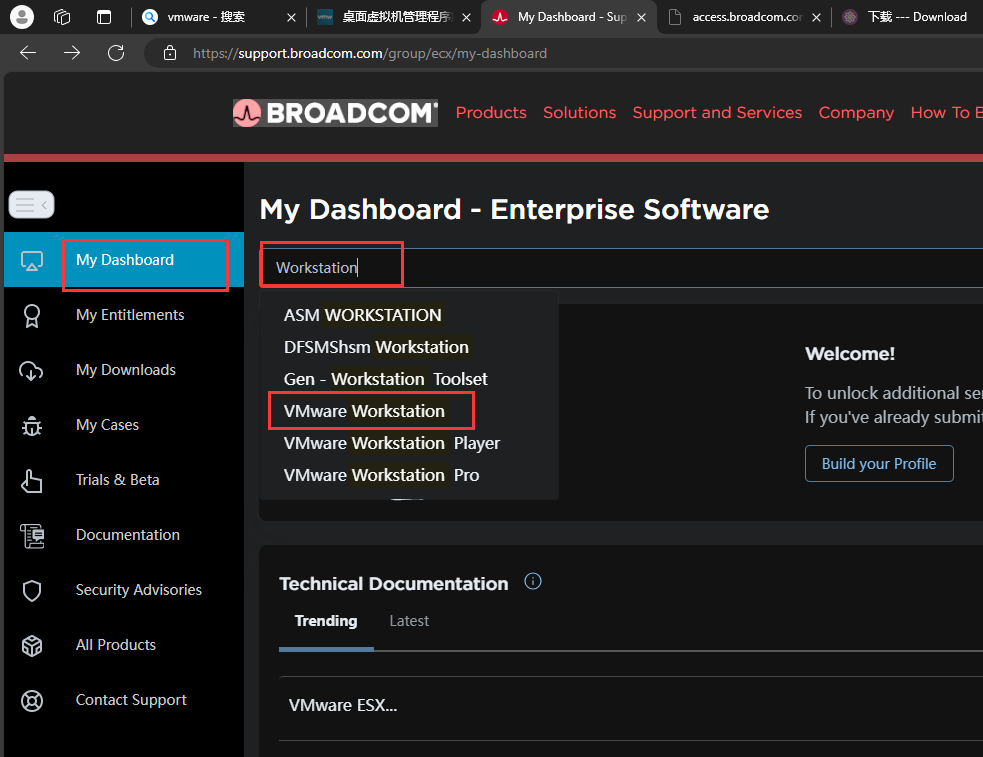Viewport: 983px width, 757px height.
Task: Collapse the sidebar with the toggle button
Action: [31, 205]
